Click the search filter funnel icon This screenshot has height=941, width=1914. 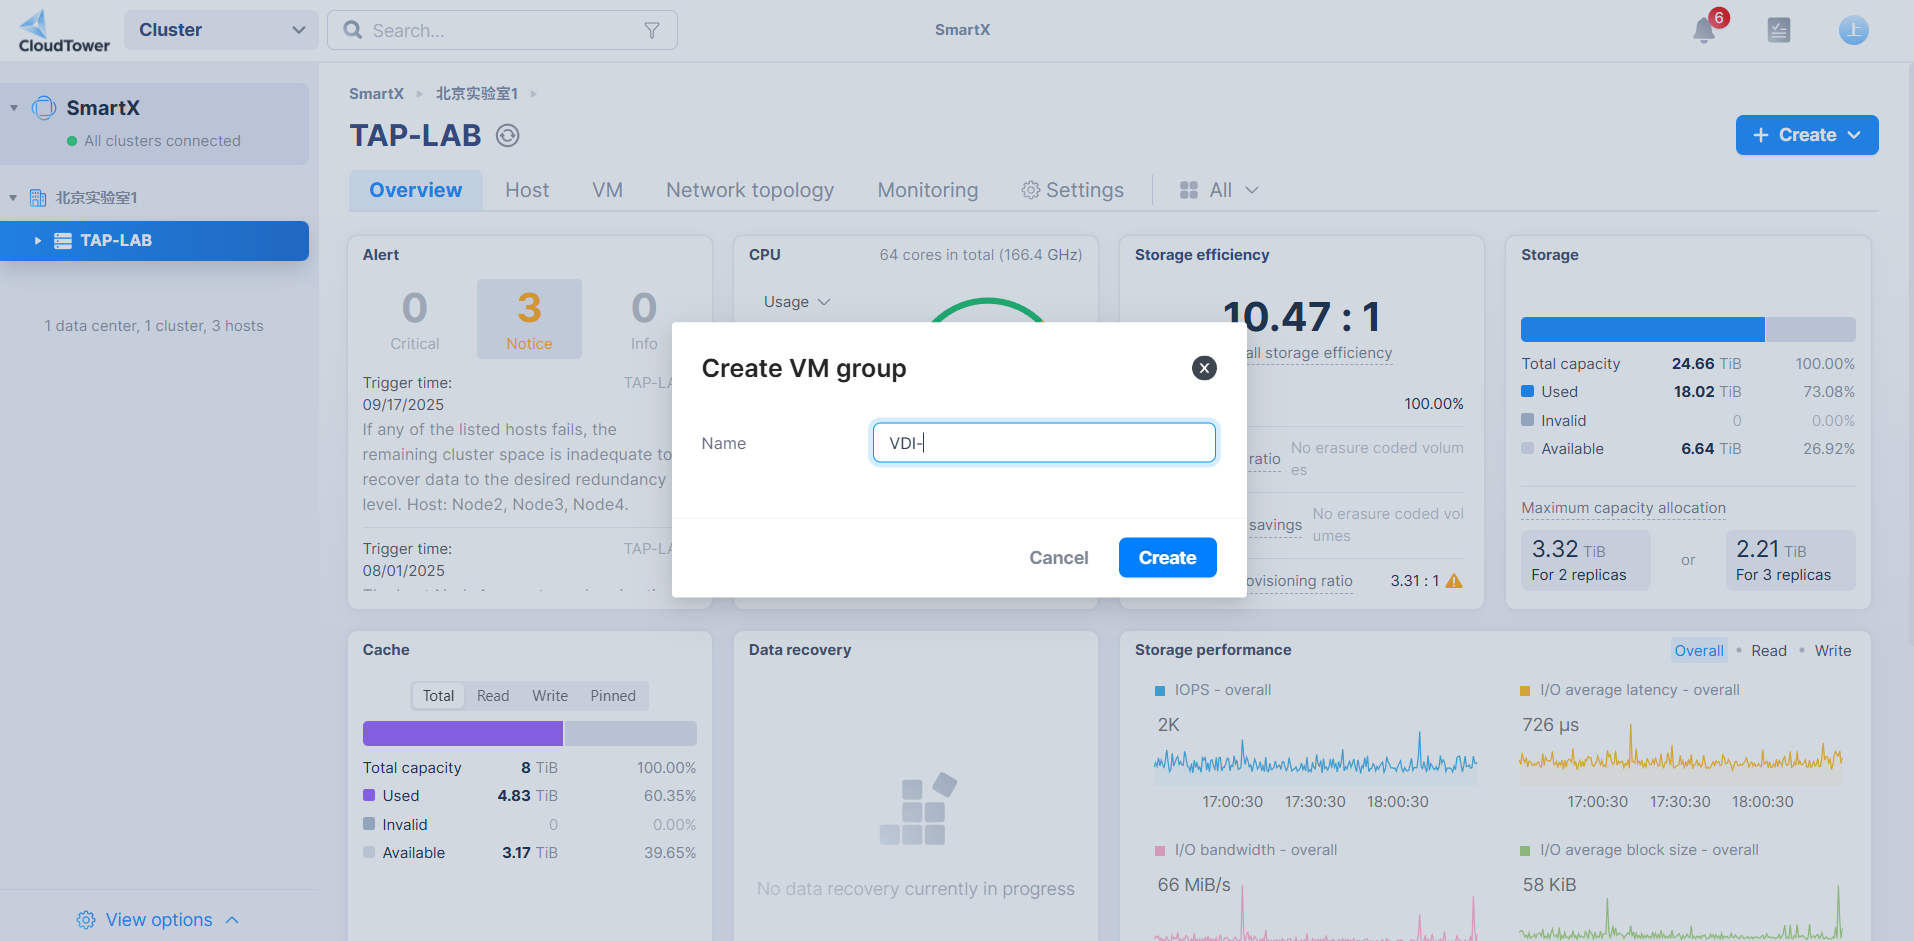tap(652, 31)
